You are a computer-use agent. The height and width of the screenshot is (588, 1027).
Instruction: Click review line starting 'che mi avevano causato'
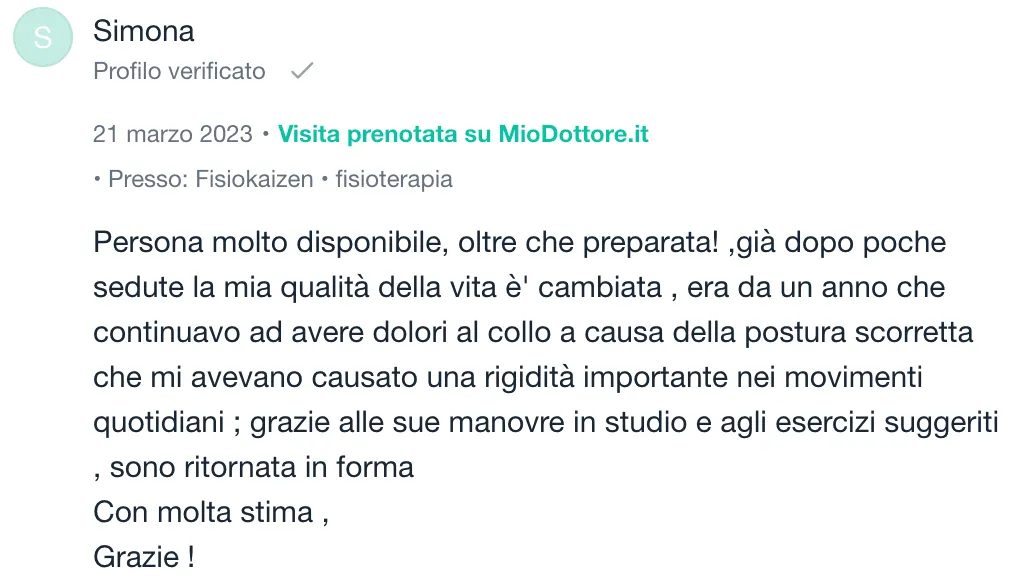click(508, 378)
